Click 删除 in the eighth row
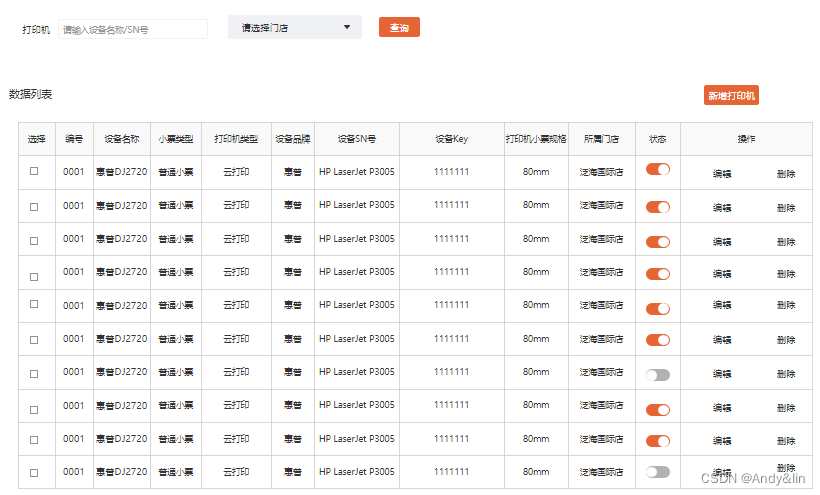This screenshot has width=820, height=495. coord(786,408)
